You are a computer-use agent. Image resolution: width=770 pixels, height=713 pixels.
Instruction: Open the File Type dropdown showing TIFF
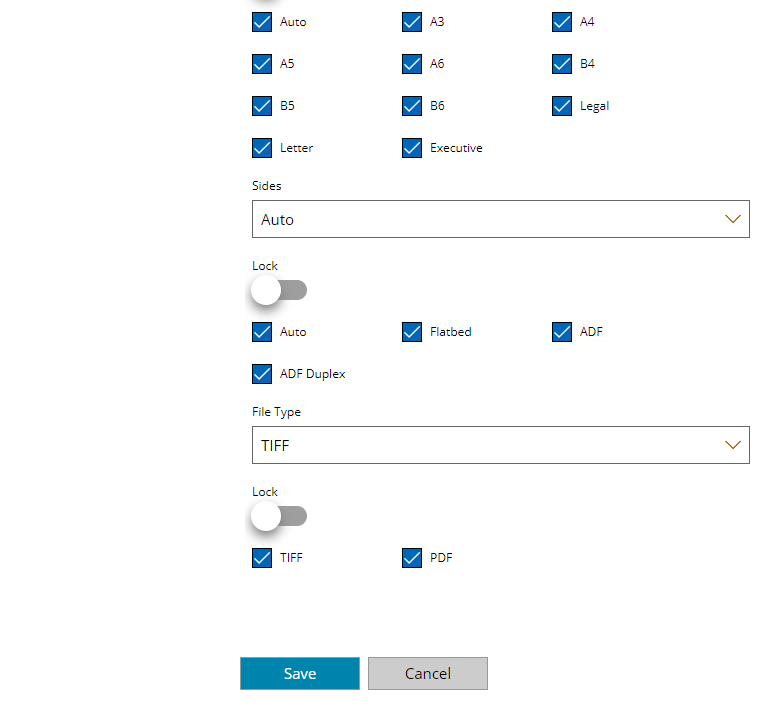click(500, 445)
